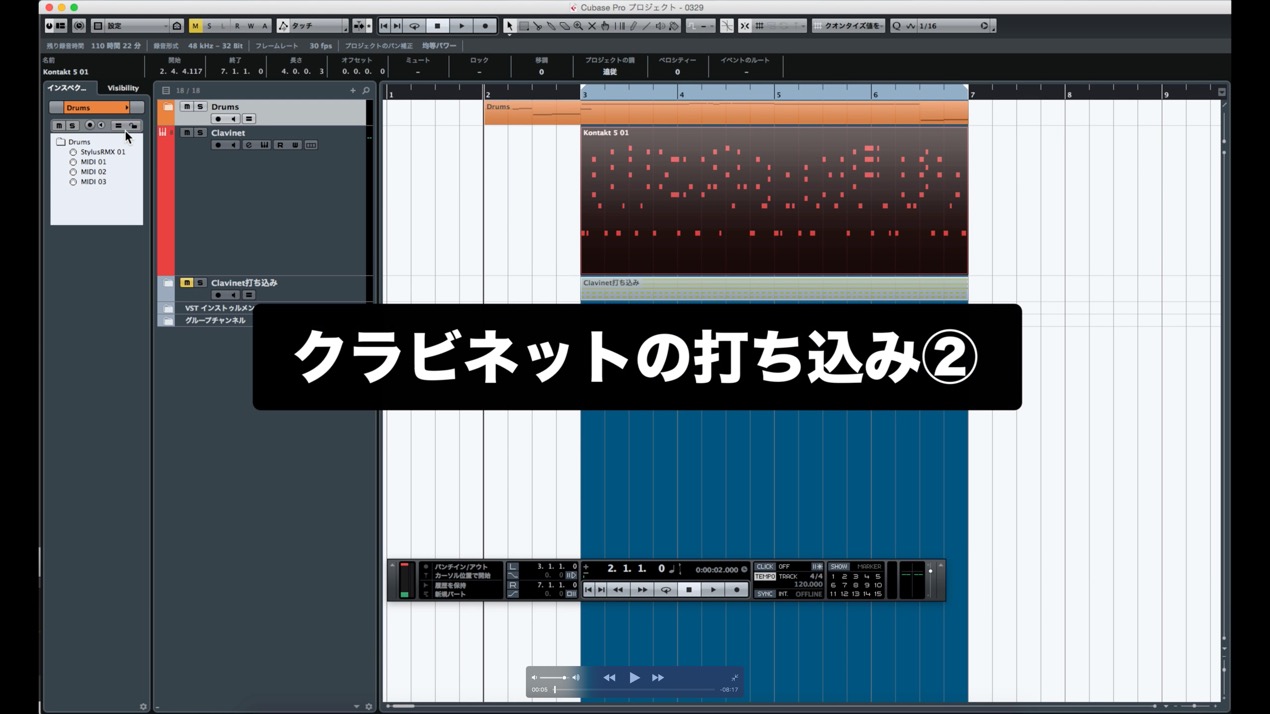Click the search tracks magnifier icon
1270x714 pixels.
pyautogui.click(x=366, y=90)
